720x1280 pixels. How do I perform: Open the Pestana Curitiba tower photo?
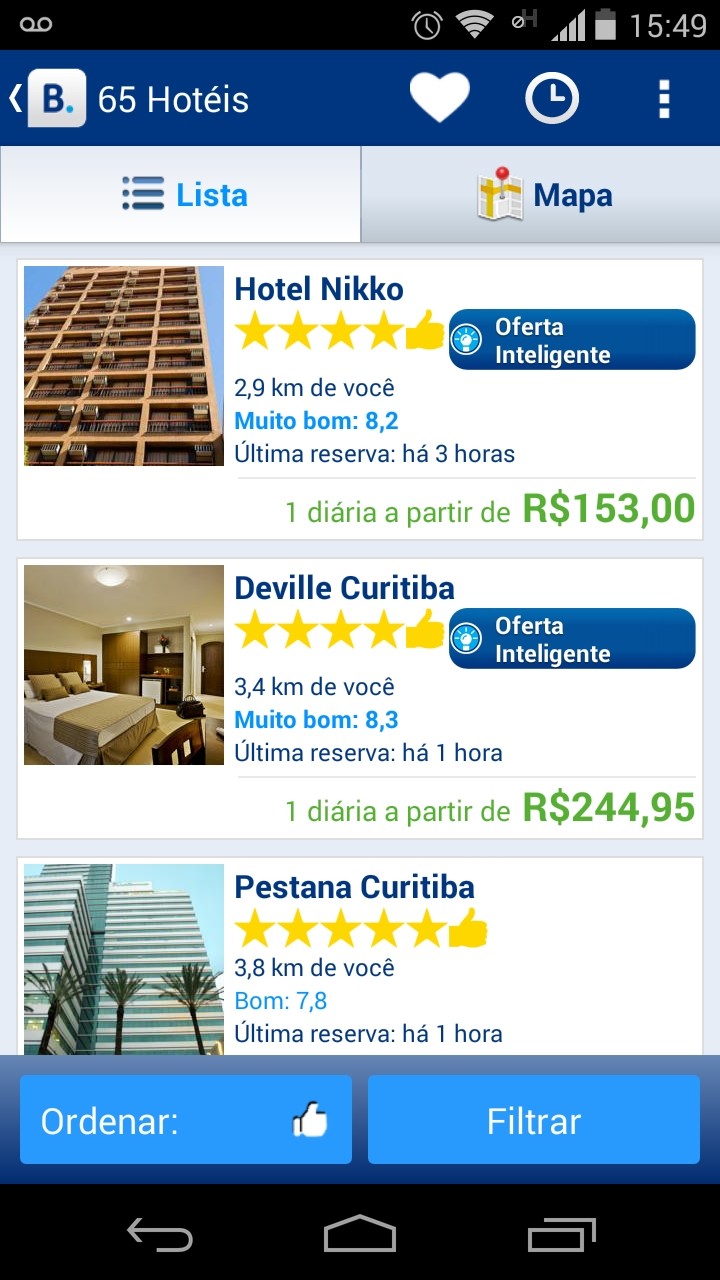click(x=124, y=958)
